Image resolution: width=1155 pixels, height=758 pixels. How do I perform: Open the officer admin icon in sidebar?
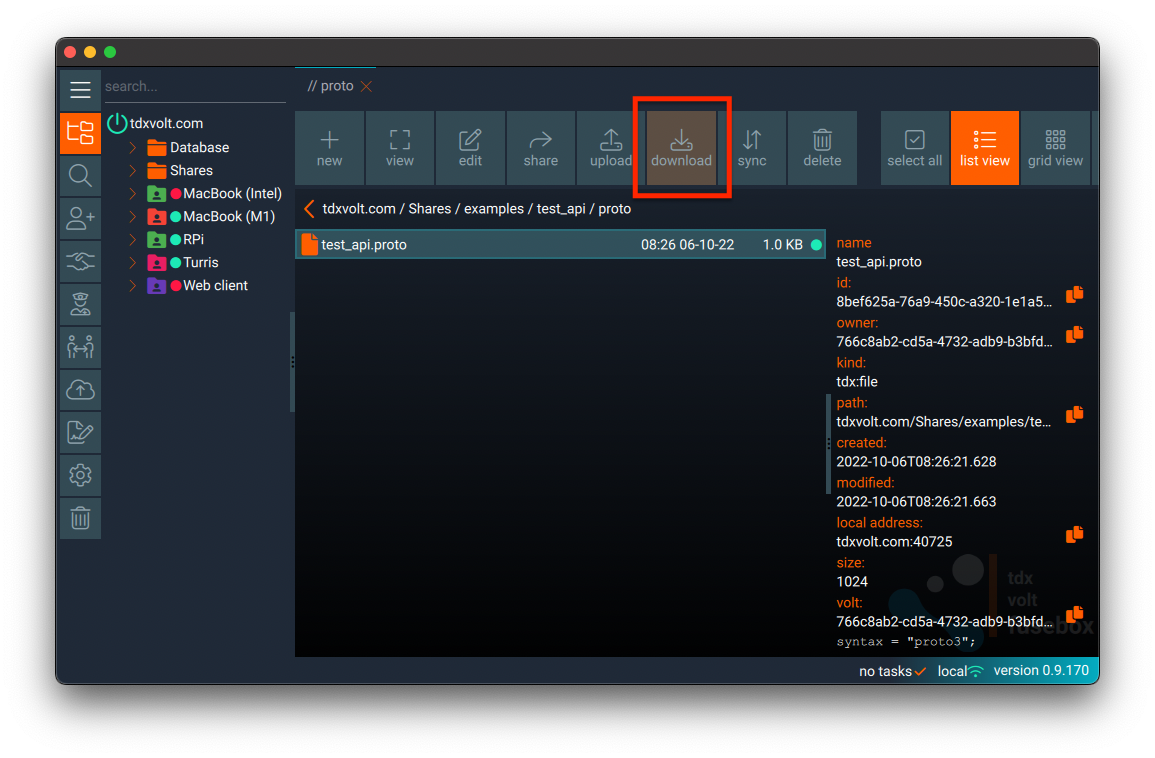tap(80, 304)
